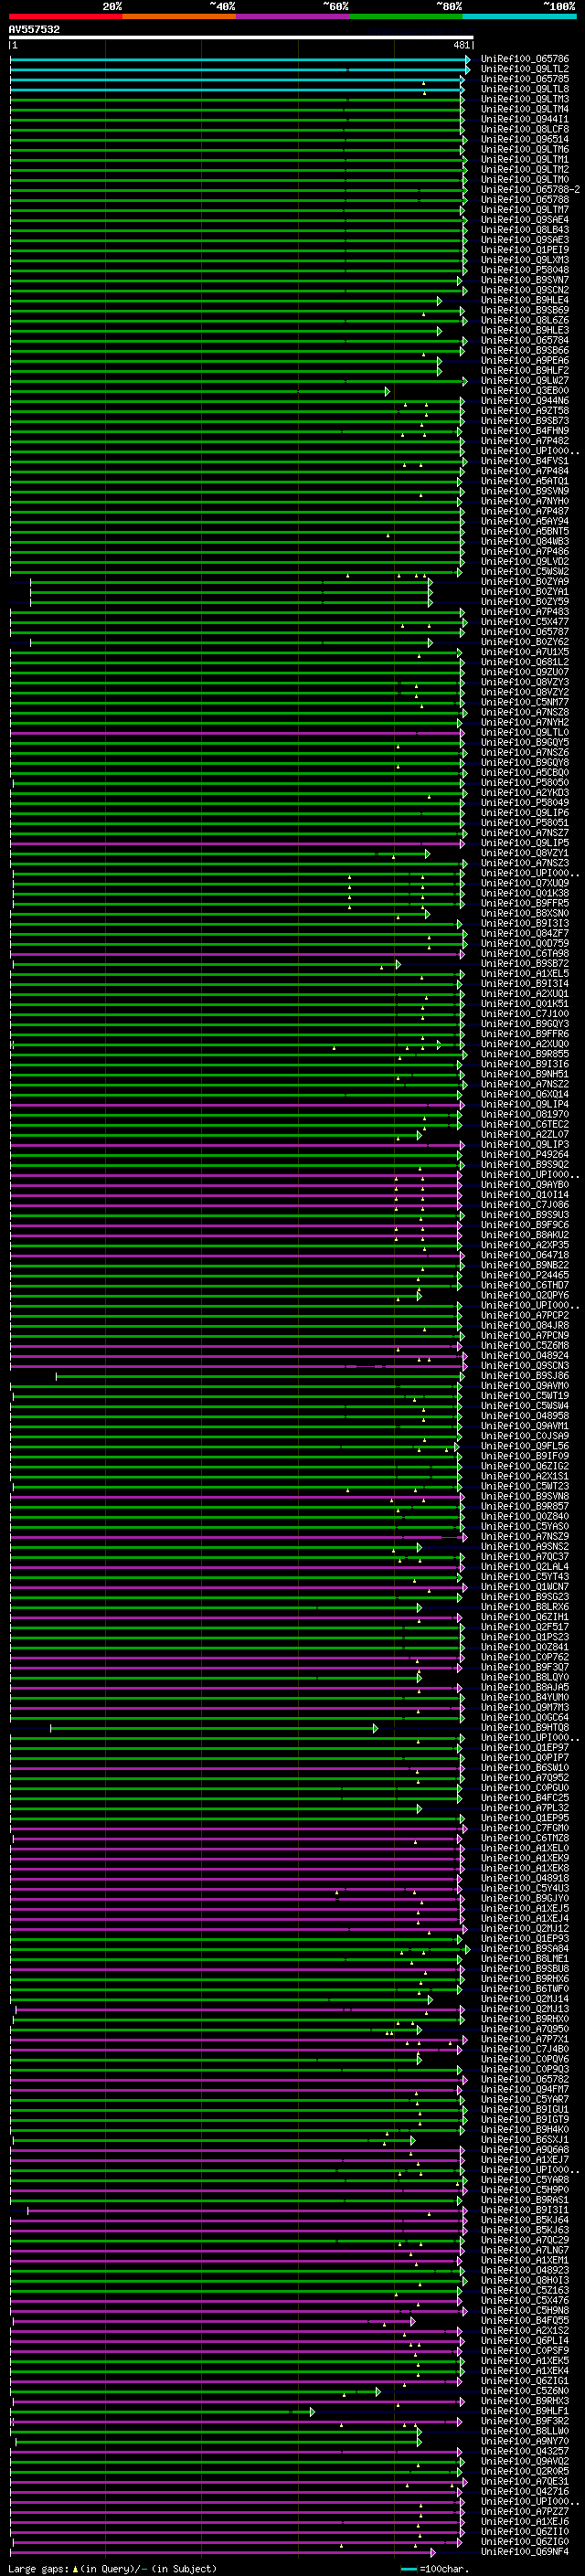
Task: Click the purple alignment bar for UniRef100_O48924
Action: (237, 1356)
